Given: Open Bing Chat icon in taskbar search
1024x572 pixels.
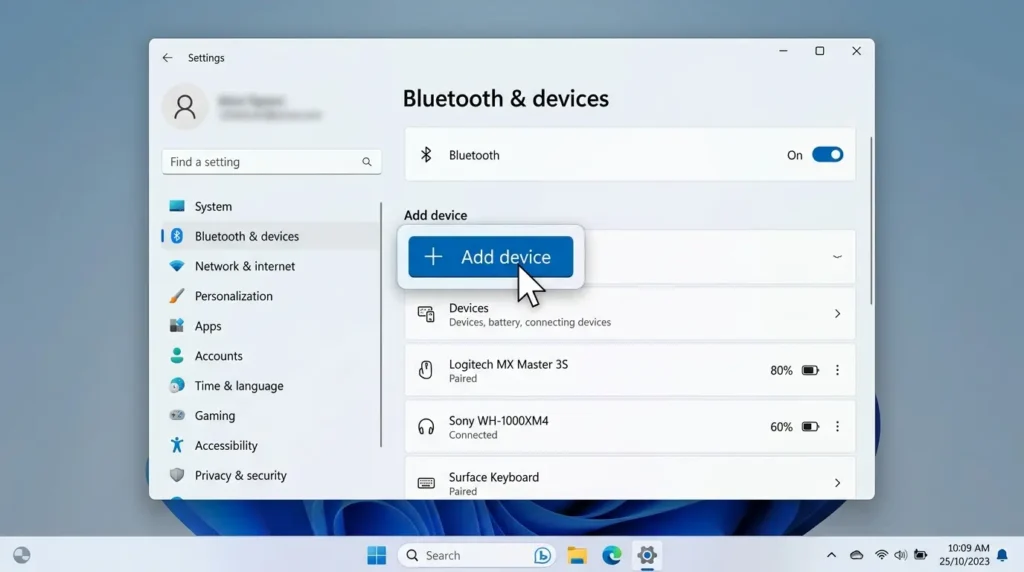Looking at the screenshot, I should pyautogui.click(x=542, y=555).
